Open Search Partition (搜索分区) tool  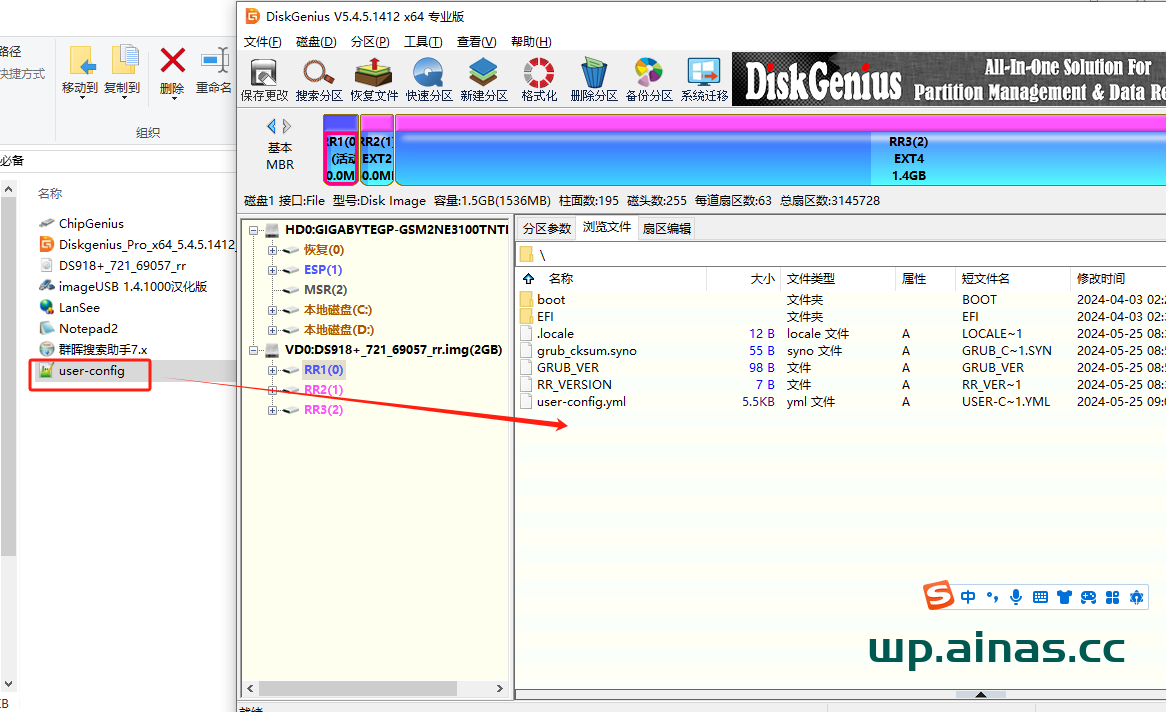click(319, 80)
